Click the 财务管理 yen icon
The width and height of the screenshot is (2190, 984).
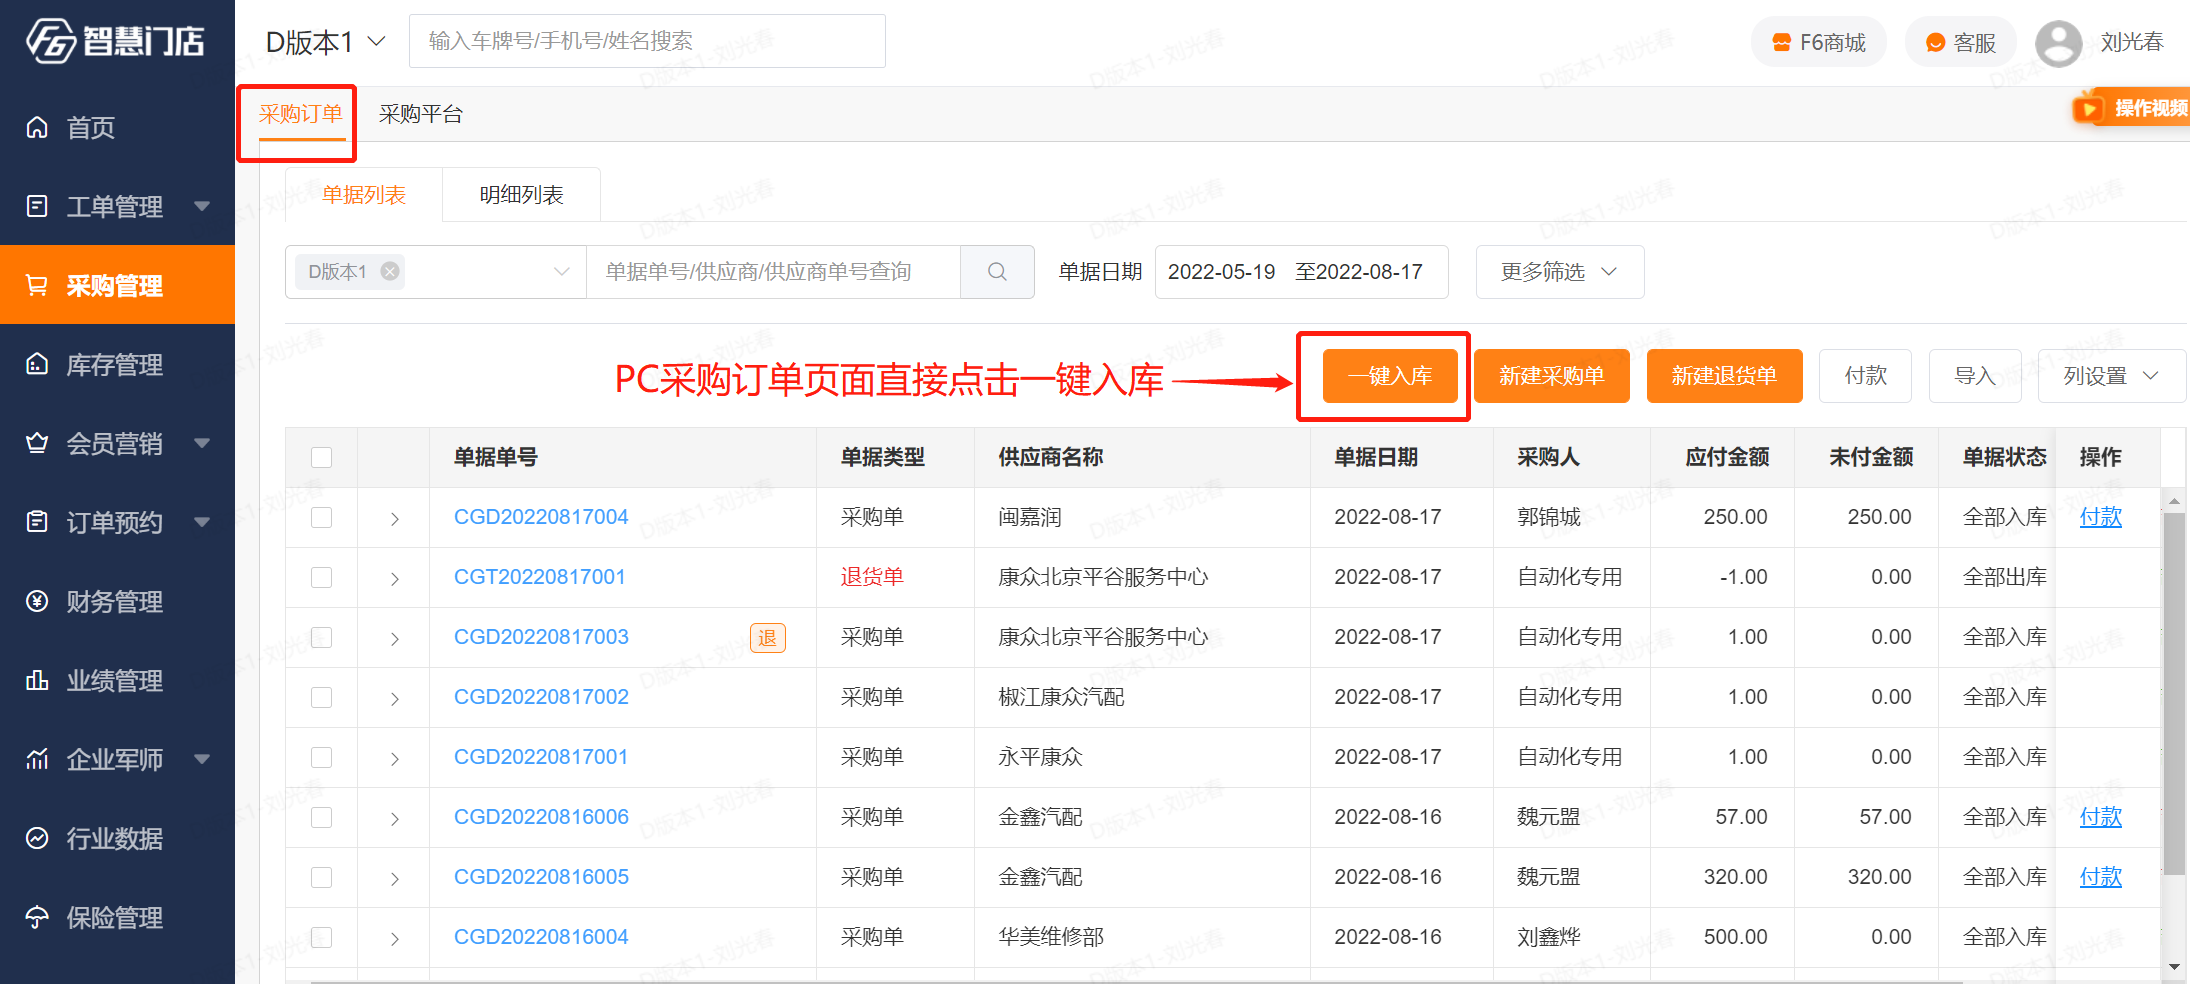(37, 601)
